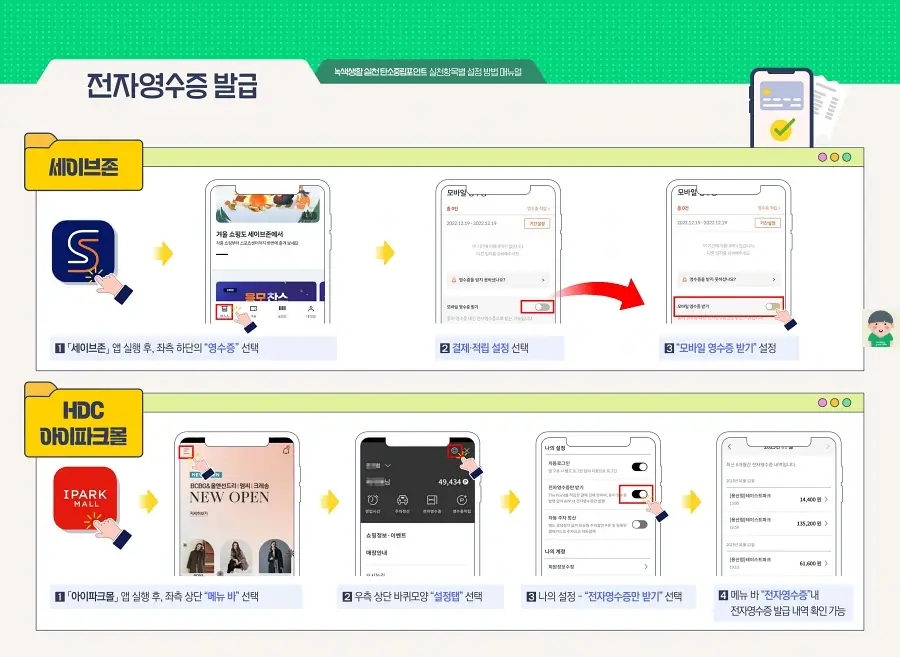Tap the dark coat model thumbnail
Screen dimensions: 900x657
click(x=275, y=557)
